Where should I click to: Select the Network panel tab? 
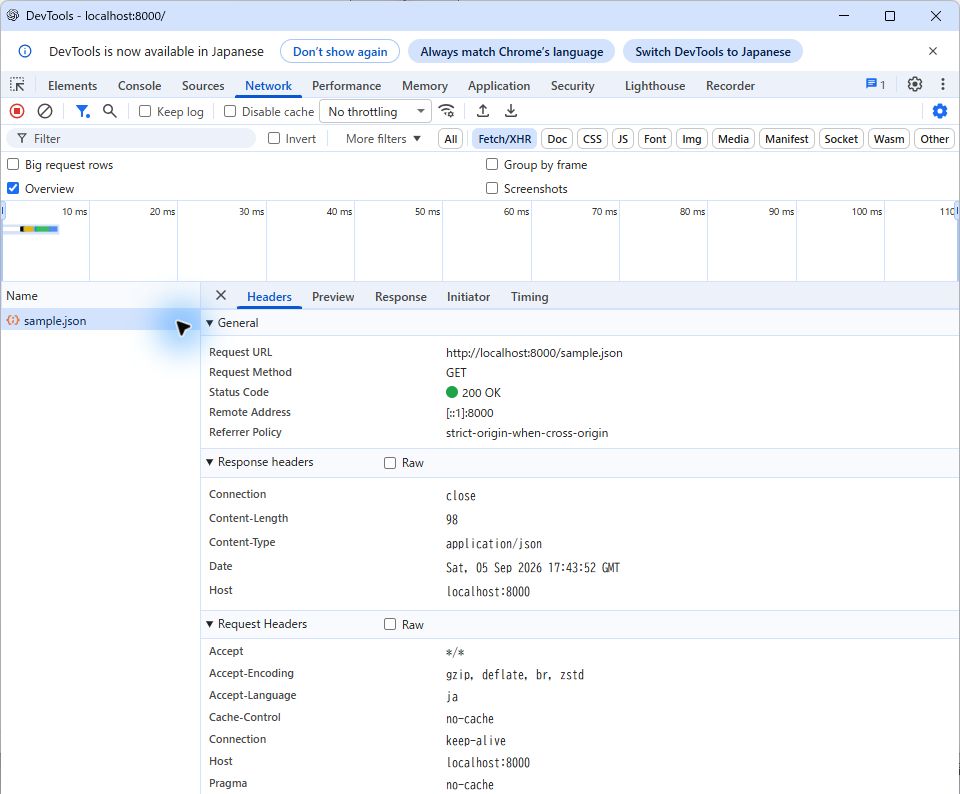click(x=268, y=86)
